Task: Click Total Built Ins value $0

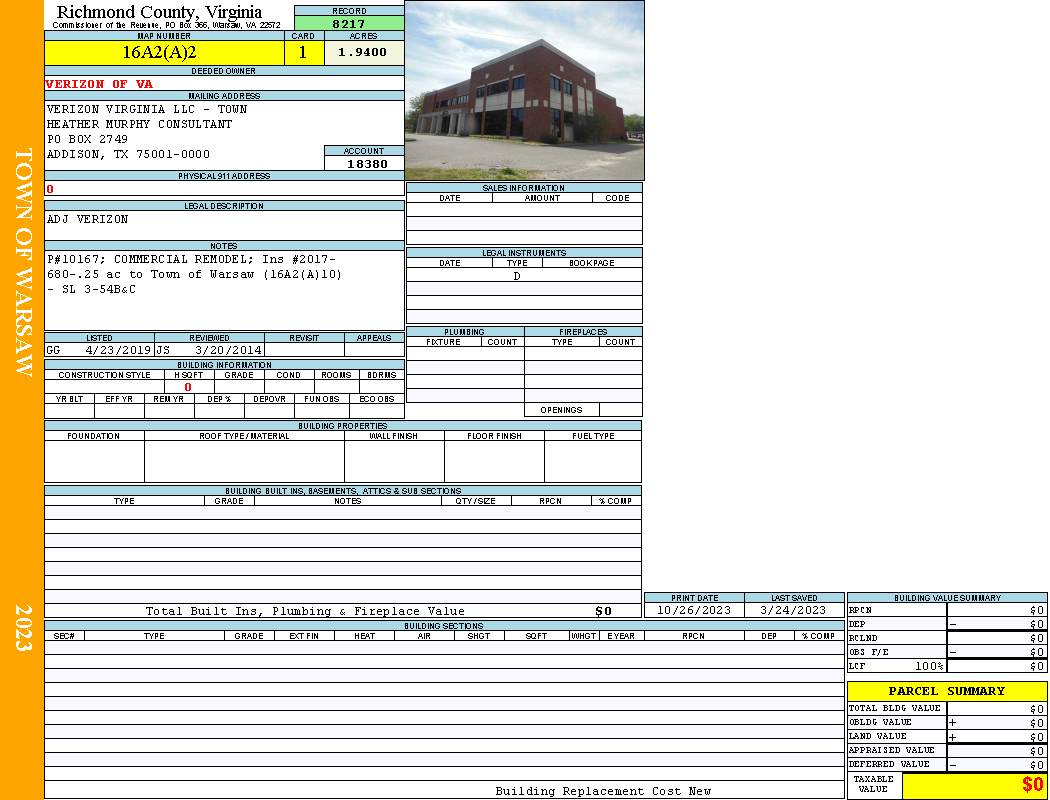Action: click(603, 611)
